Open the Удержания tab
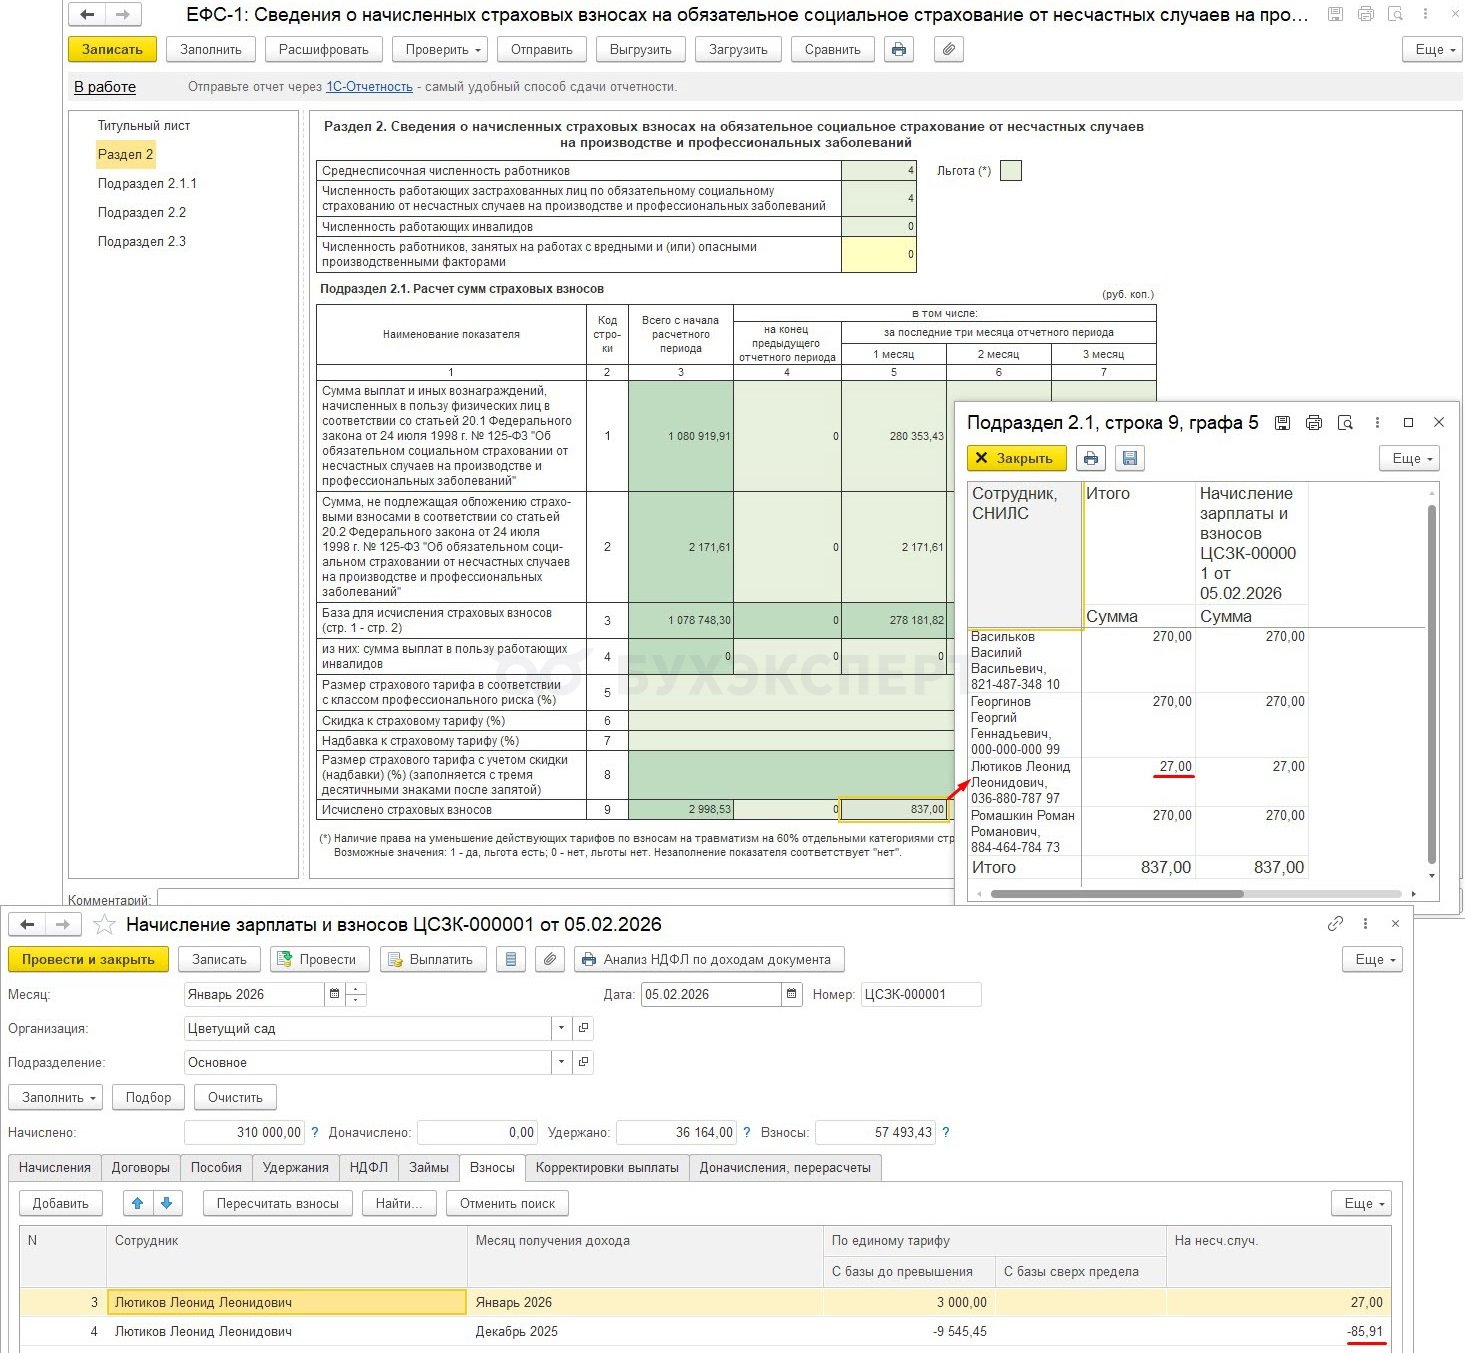Screen dimensions: 1465x1353 tap(295, 1167)
